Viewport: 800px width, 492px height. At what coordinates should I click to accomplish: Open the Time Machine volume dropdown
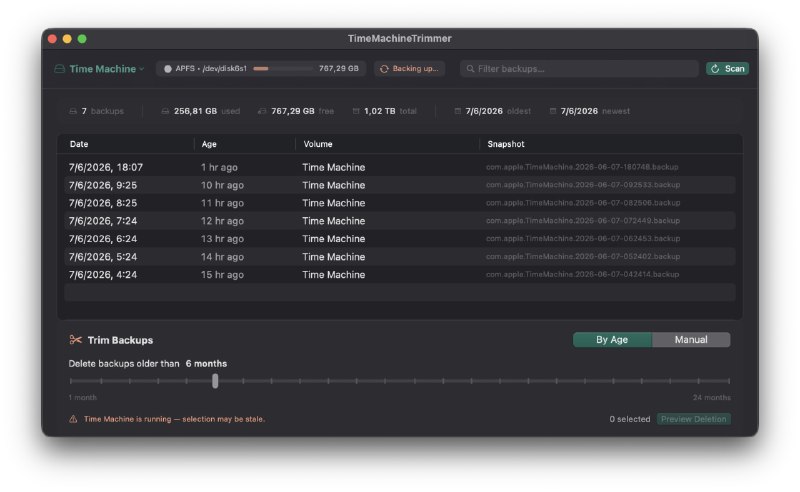click(x=99, y=69)
